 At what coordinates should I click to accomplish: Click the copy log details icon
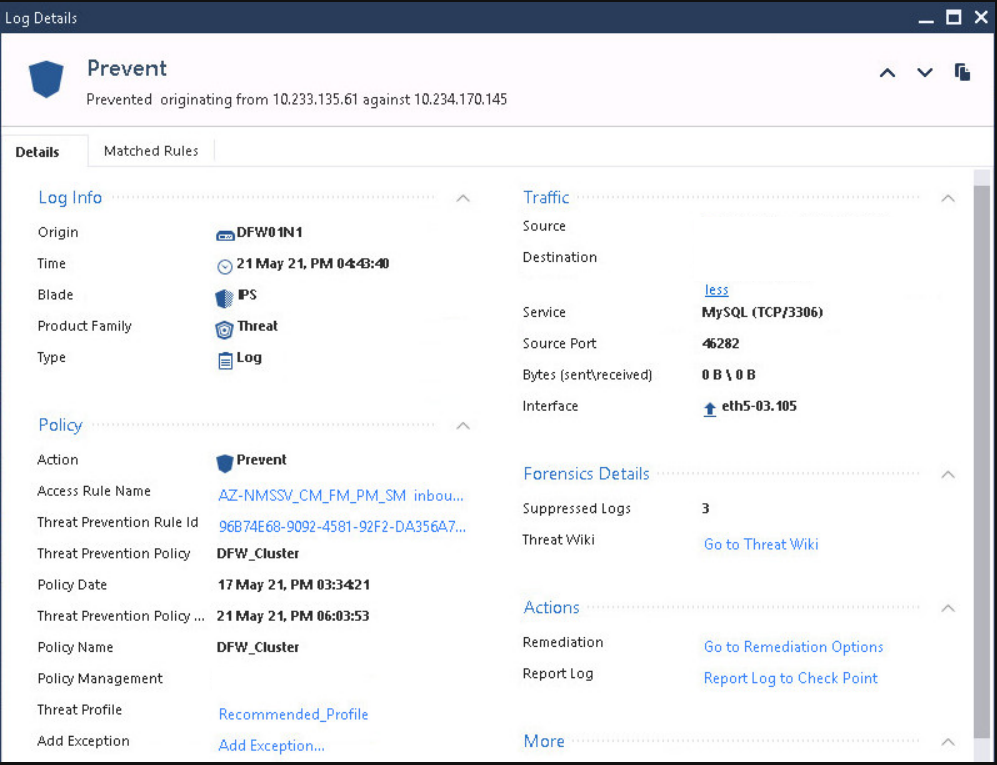[x=962, y=72]
